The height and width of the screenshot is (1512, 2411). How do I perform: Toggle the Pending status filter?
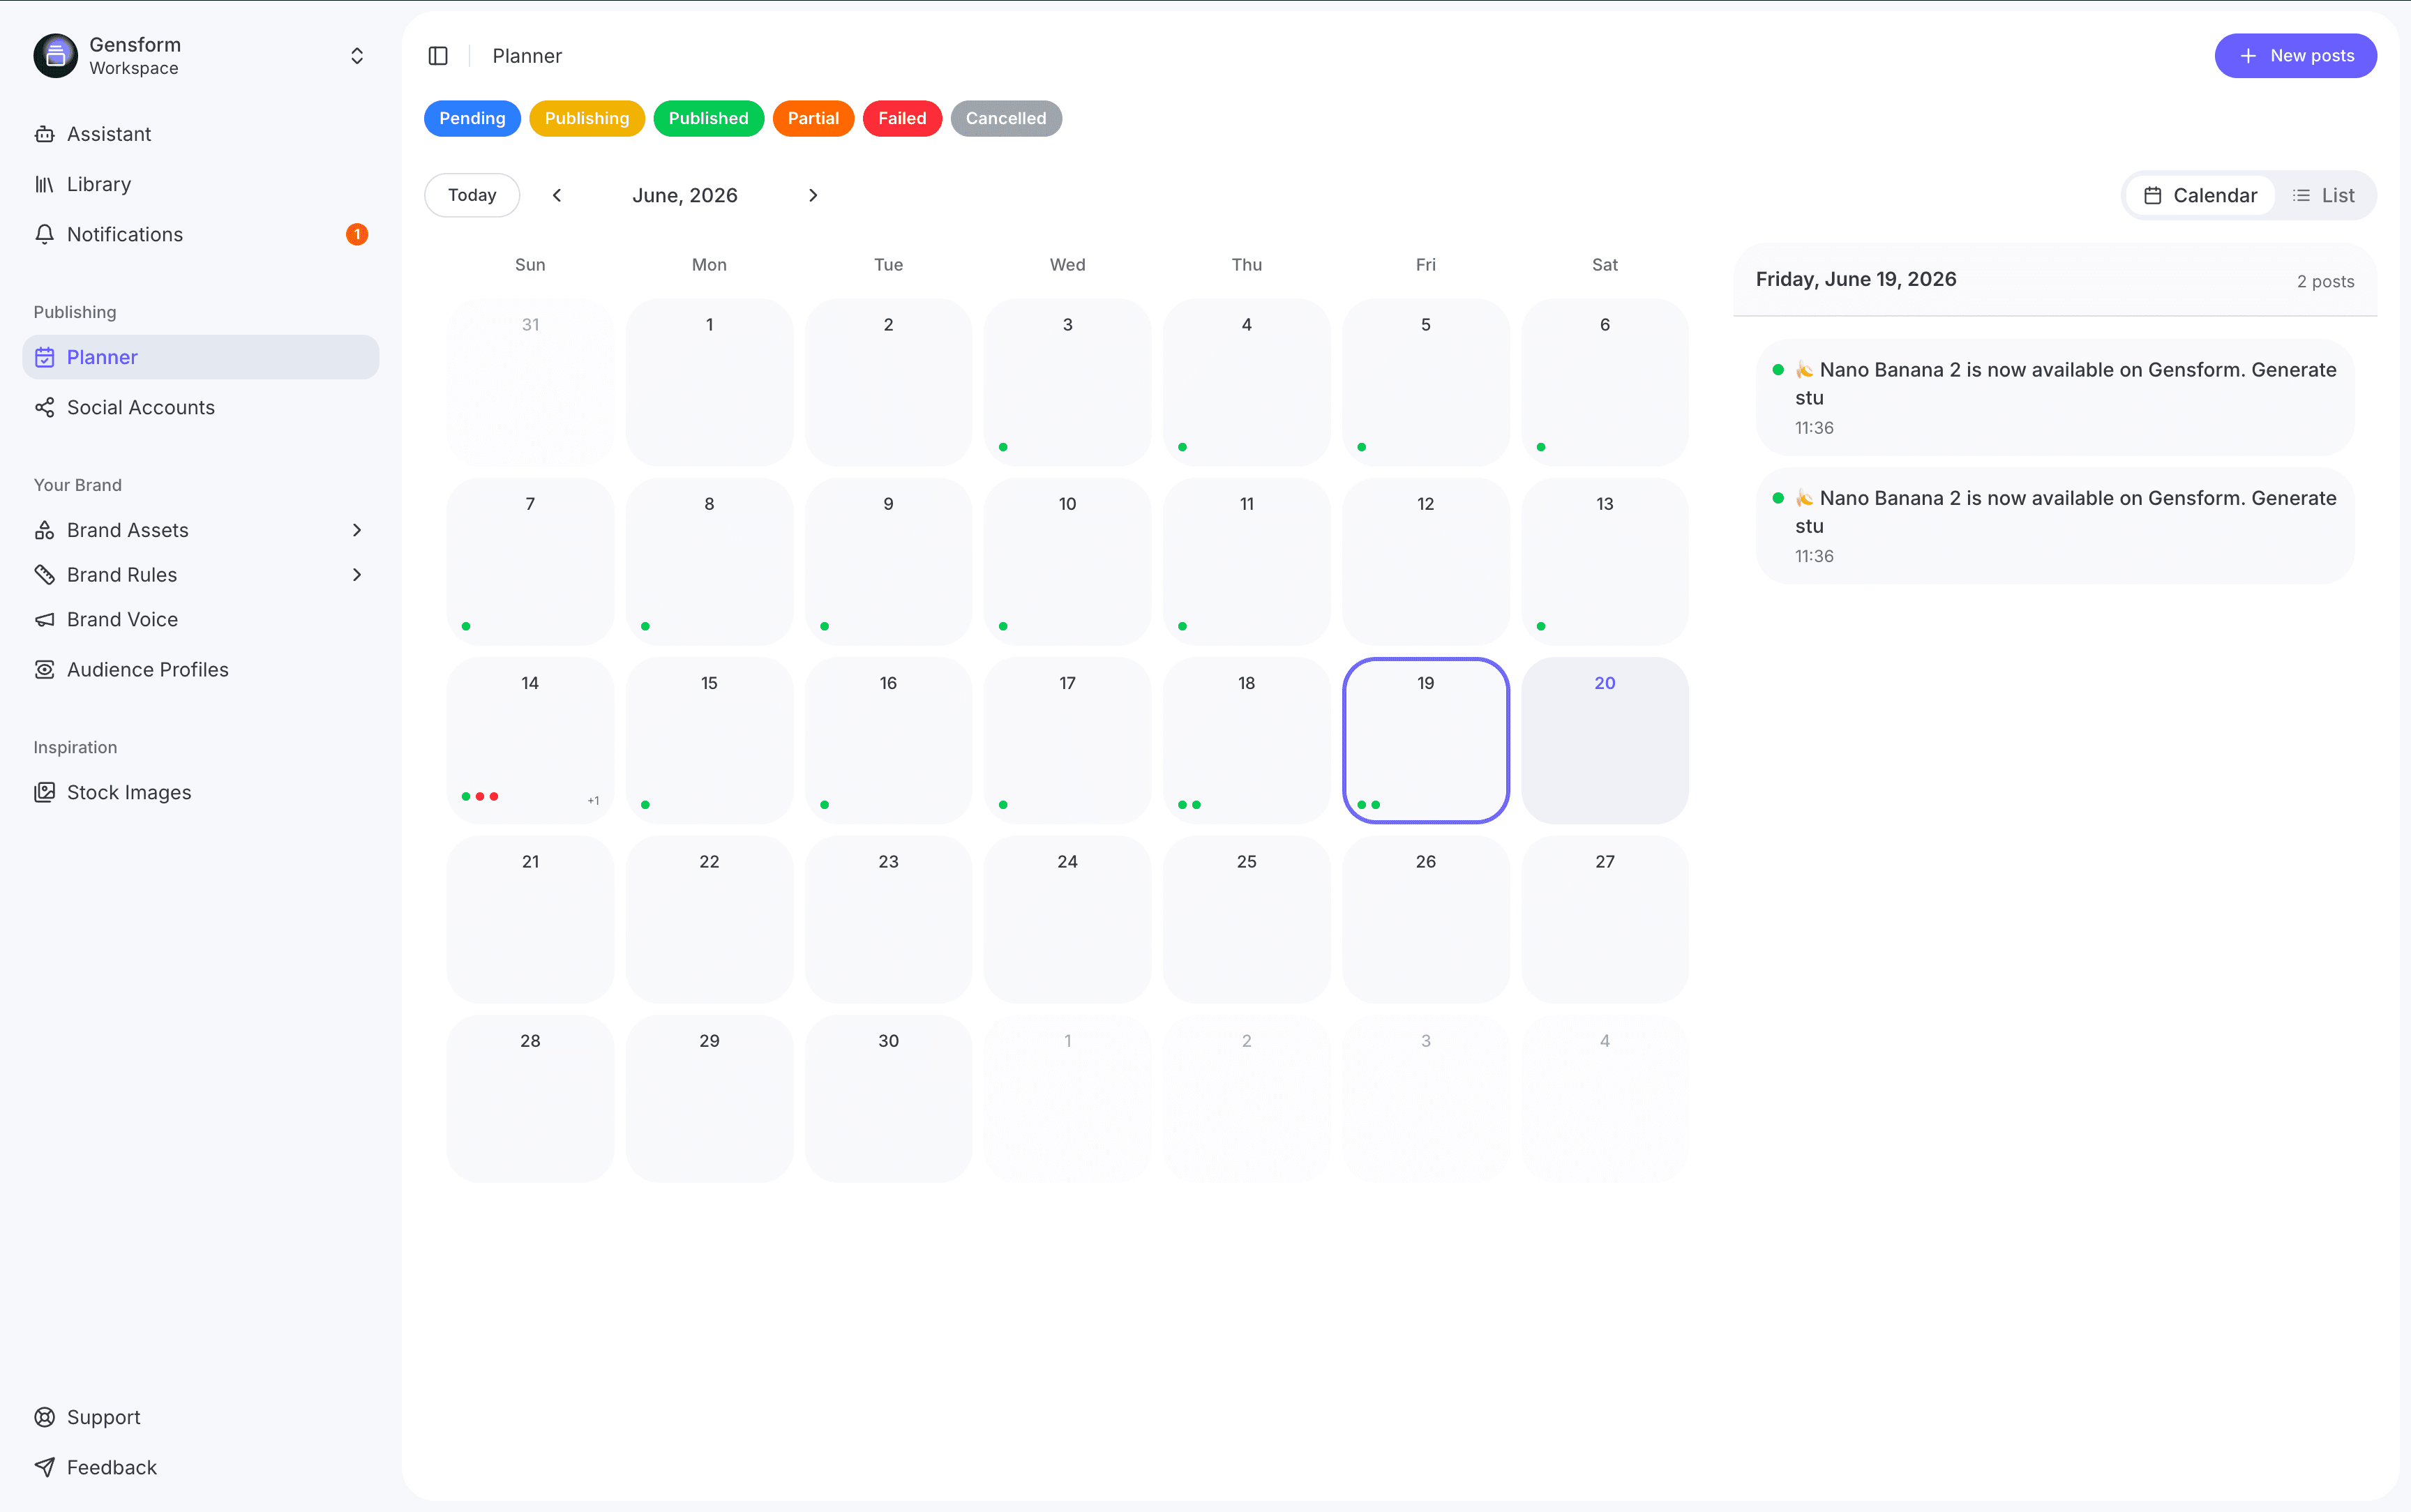tap(472, 118)
